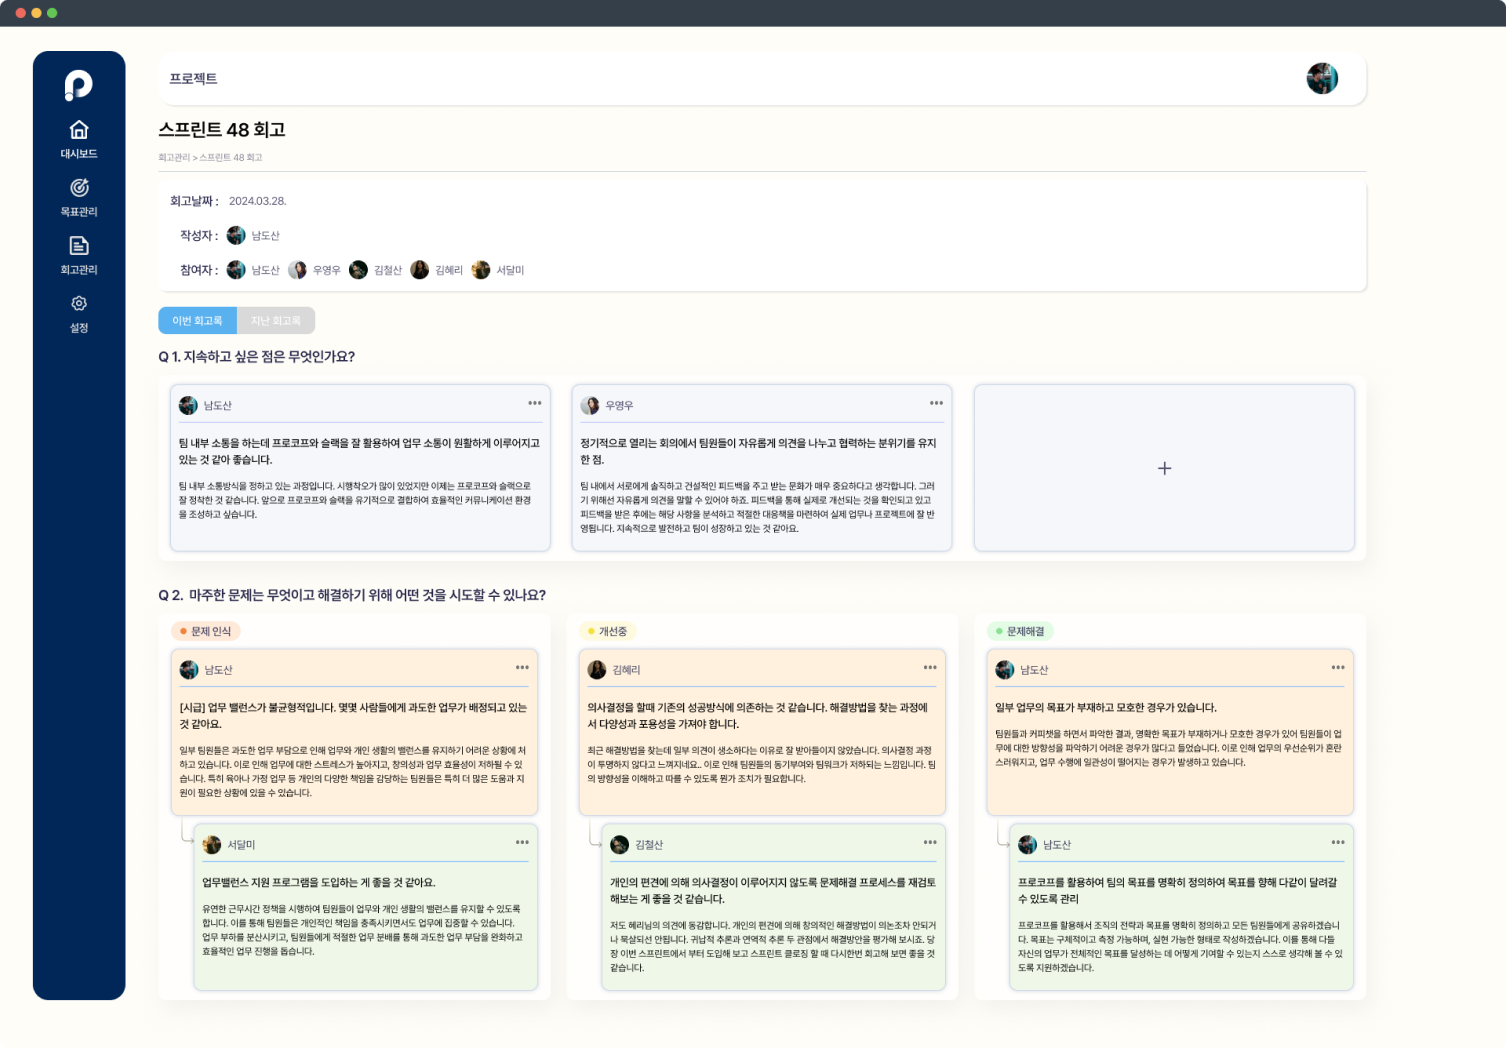1506x1048 pixels.
Task: Click the 프로젝트 header label
Action: click(193, 79)
